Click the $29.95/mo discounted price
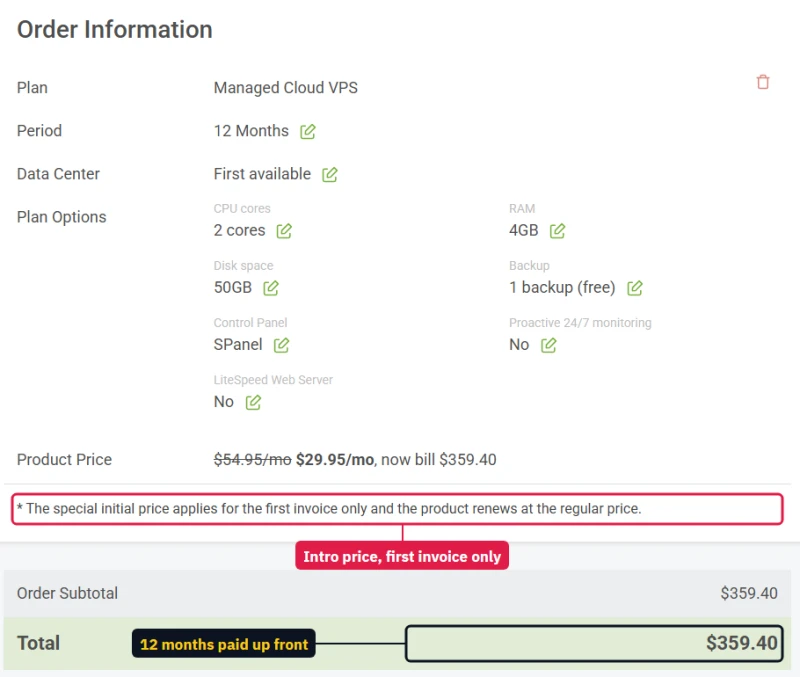Viewport: 800px width, 677px height. 335,460
